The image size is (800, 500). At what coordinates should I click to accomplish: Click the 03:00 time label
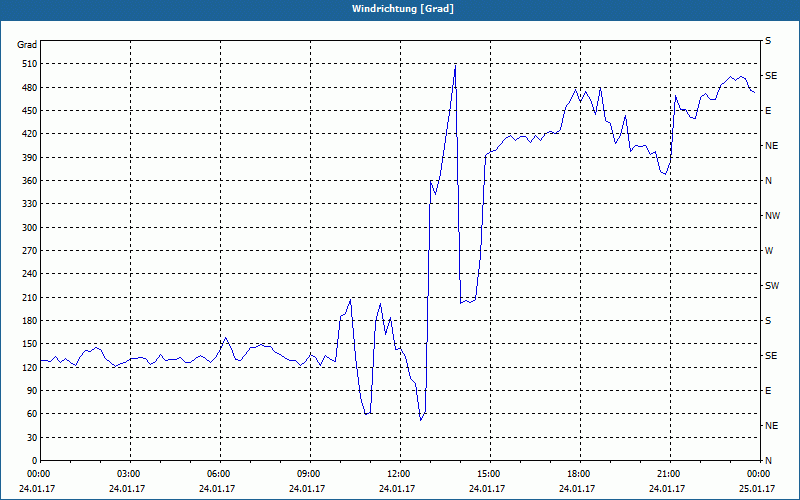[x=131, y=473]
